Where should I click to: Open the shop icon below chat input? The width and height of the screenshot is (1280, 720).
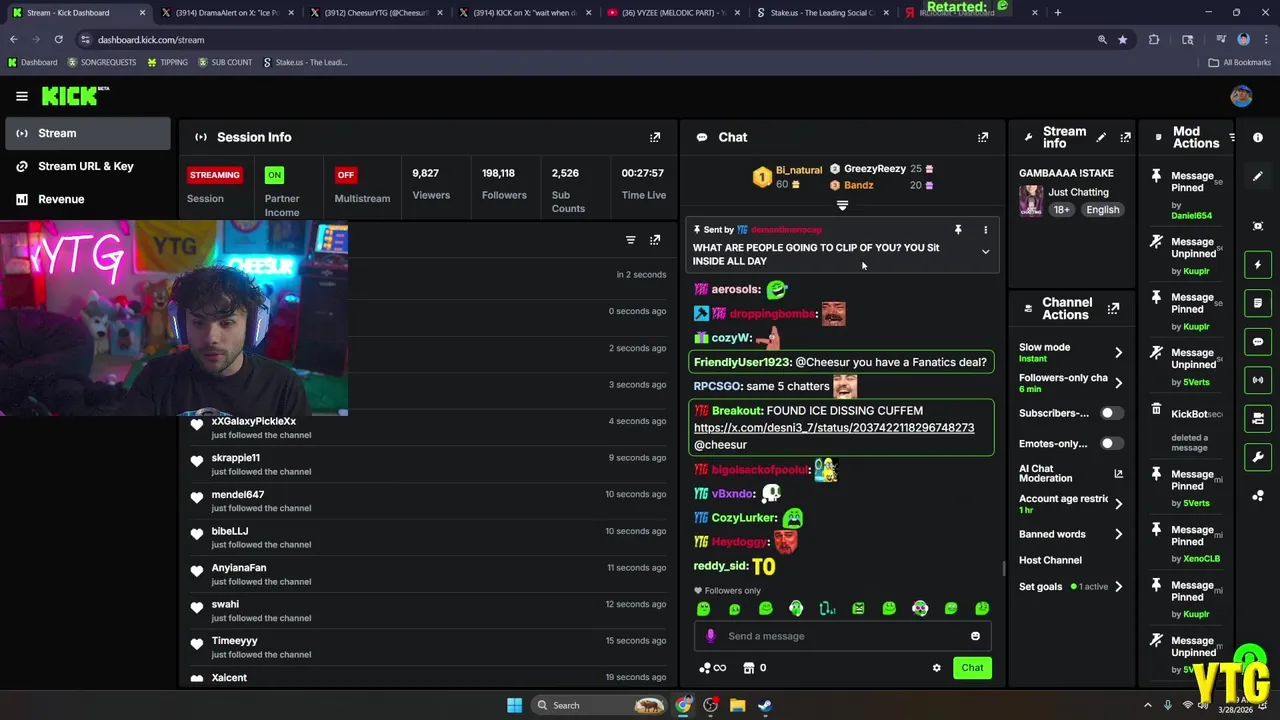[748, 668]
